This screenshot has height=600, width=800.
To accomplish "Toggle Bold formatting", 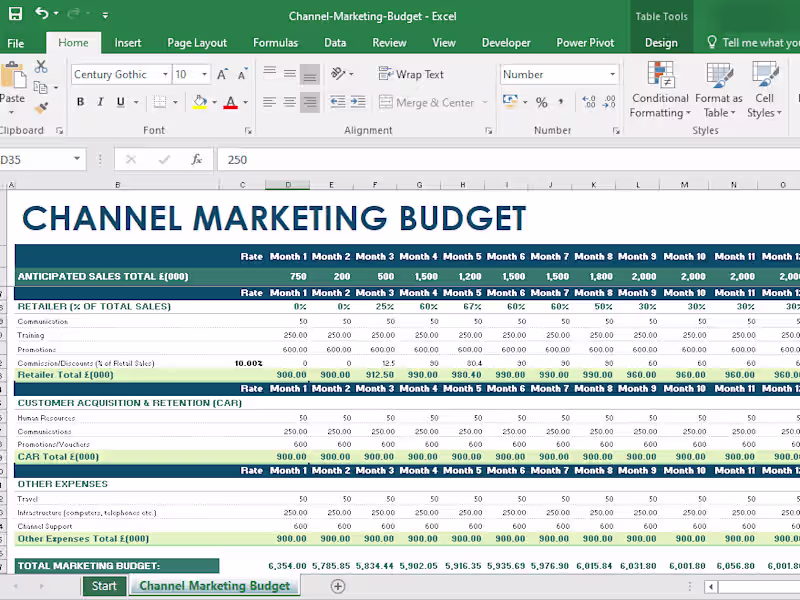I will tap(81, 103).
